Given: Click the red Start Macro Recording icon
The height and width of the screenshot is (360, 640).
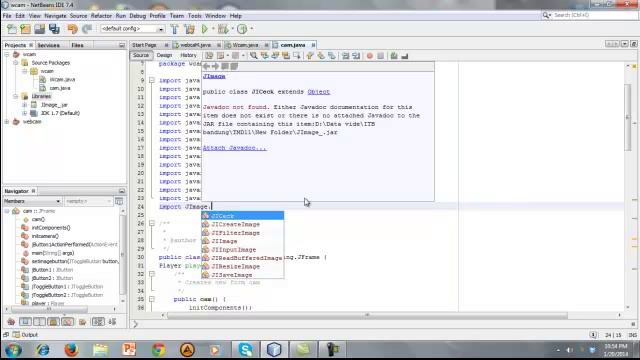Looking at the screenshot, I should [x=370, y=56].
